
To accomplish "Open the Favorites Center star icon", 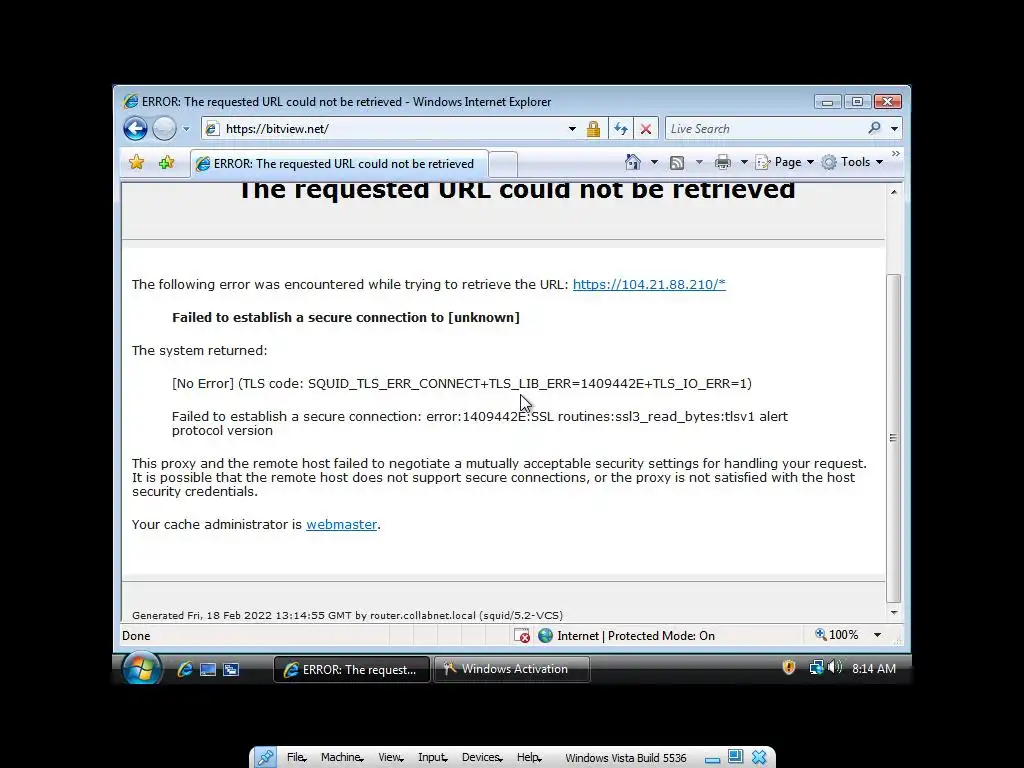I will pos(136,162).
